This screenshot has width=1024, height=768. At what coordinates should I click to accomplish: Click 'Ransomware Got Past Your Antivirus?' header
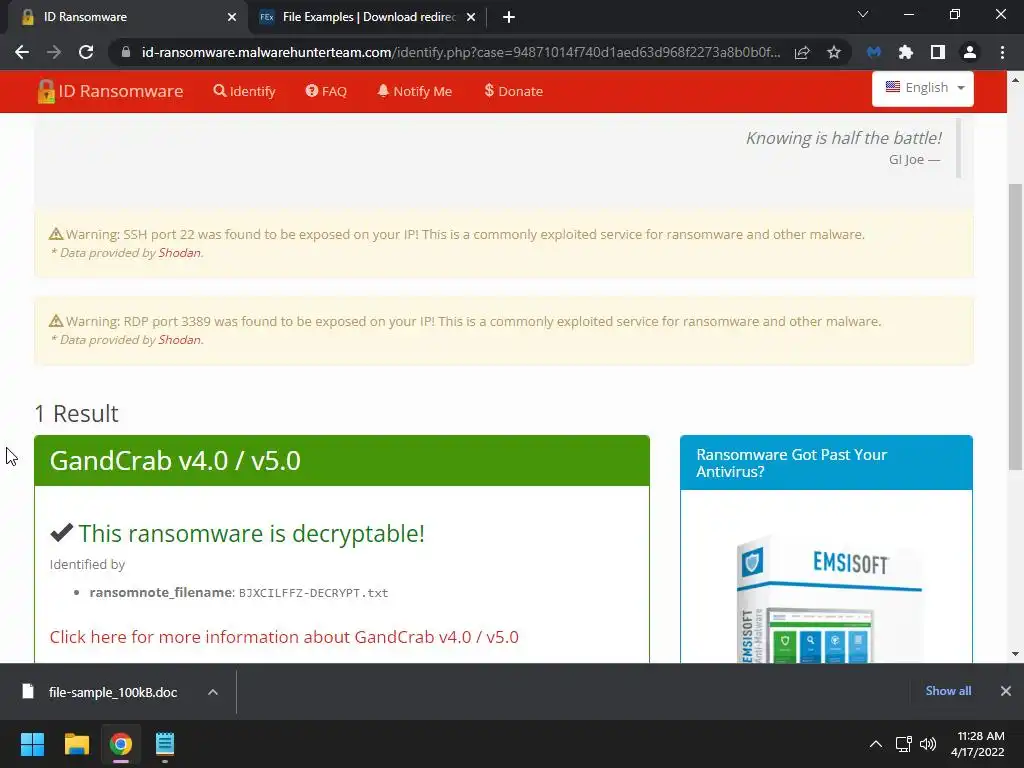[826, 462]
